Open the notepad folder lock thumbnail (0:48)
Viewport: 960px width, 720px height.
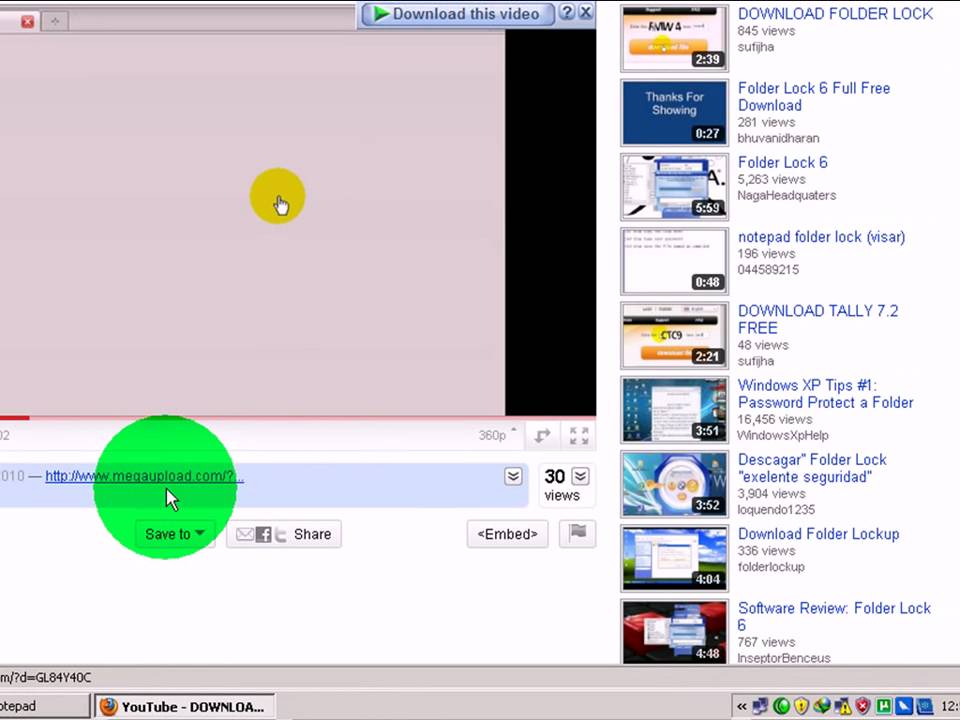[674, 261]
